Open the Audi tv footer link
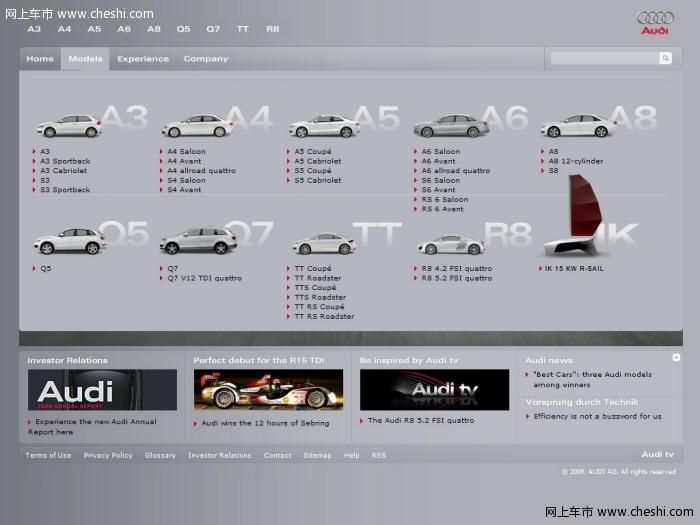700x525 pixels. pos(658,454)
